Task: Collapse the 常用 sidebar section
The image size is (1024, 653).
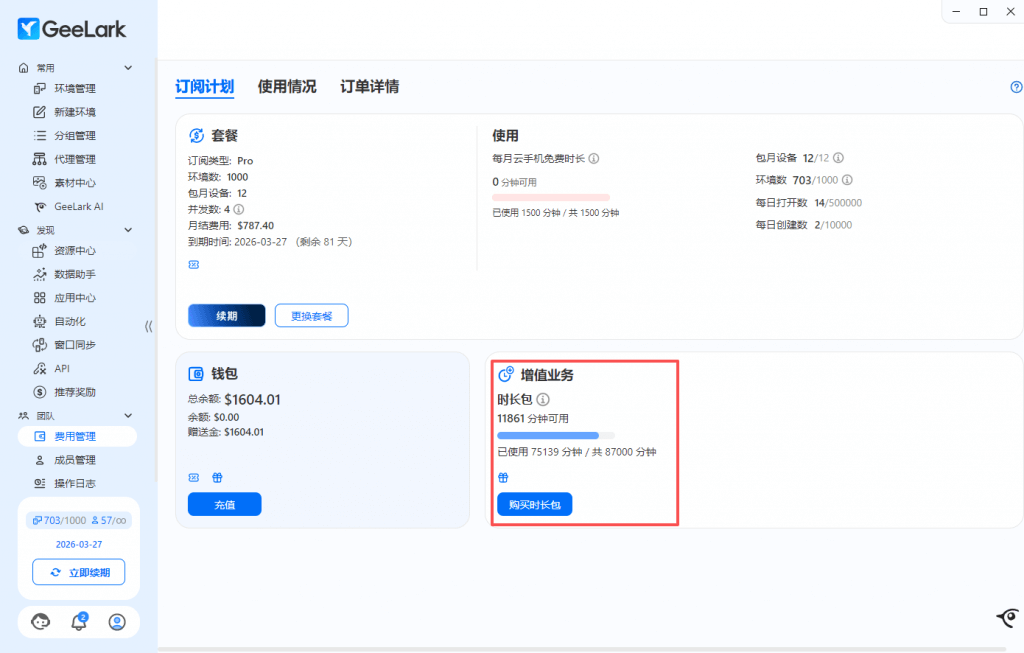Action: 128,68
